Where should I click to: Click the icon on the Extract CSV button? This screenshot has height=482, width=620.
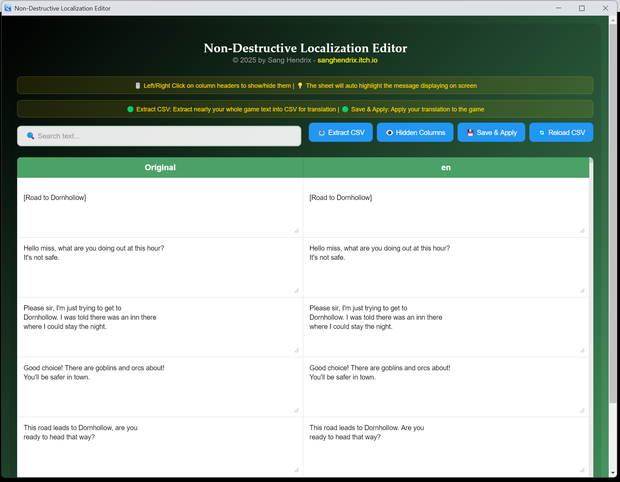321,133
